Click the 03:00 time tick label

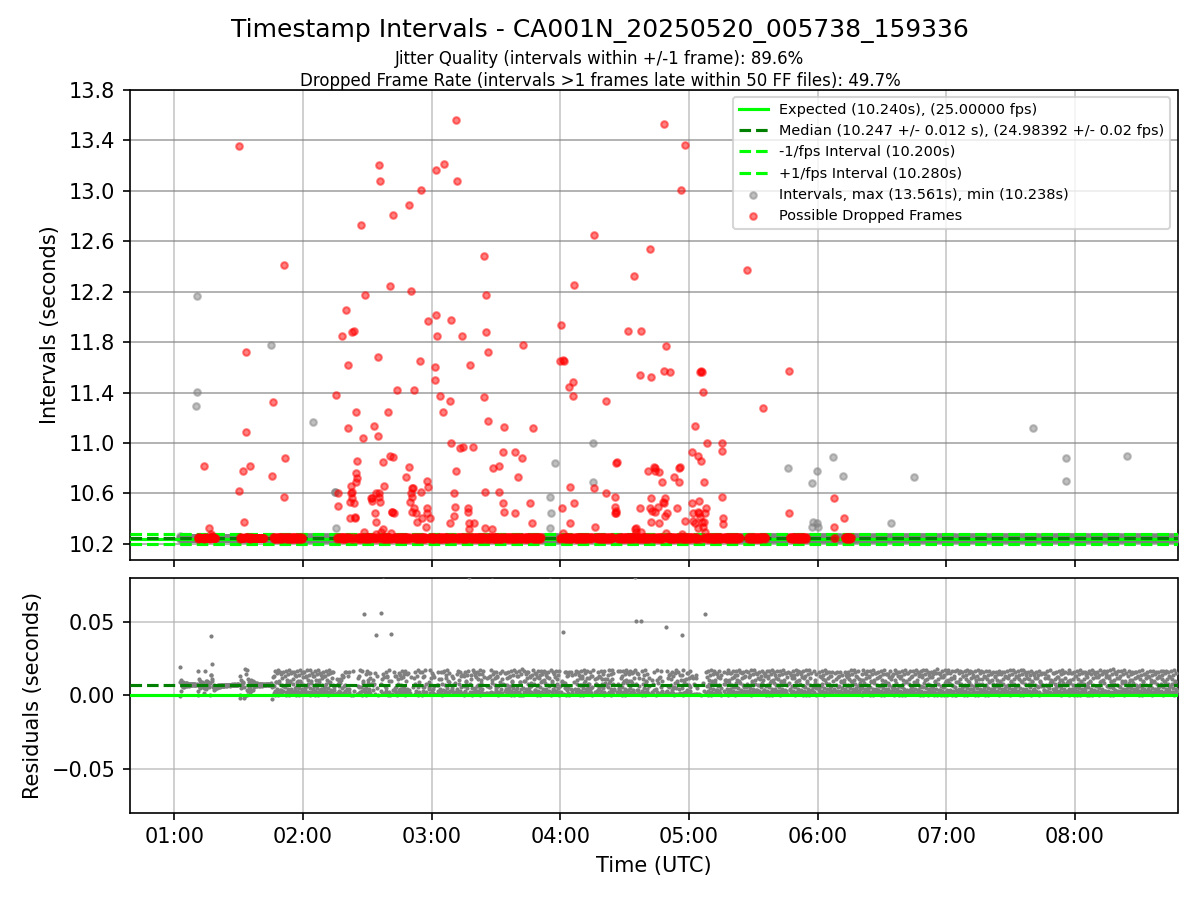click(432, 836)
